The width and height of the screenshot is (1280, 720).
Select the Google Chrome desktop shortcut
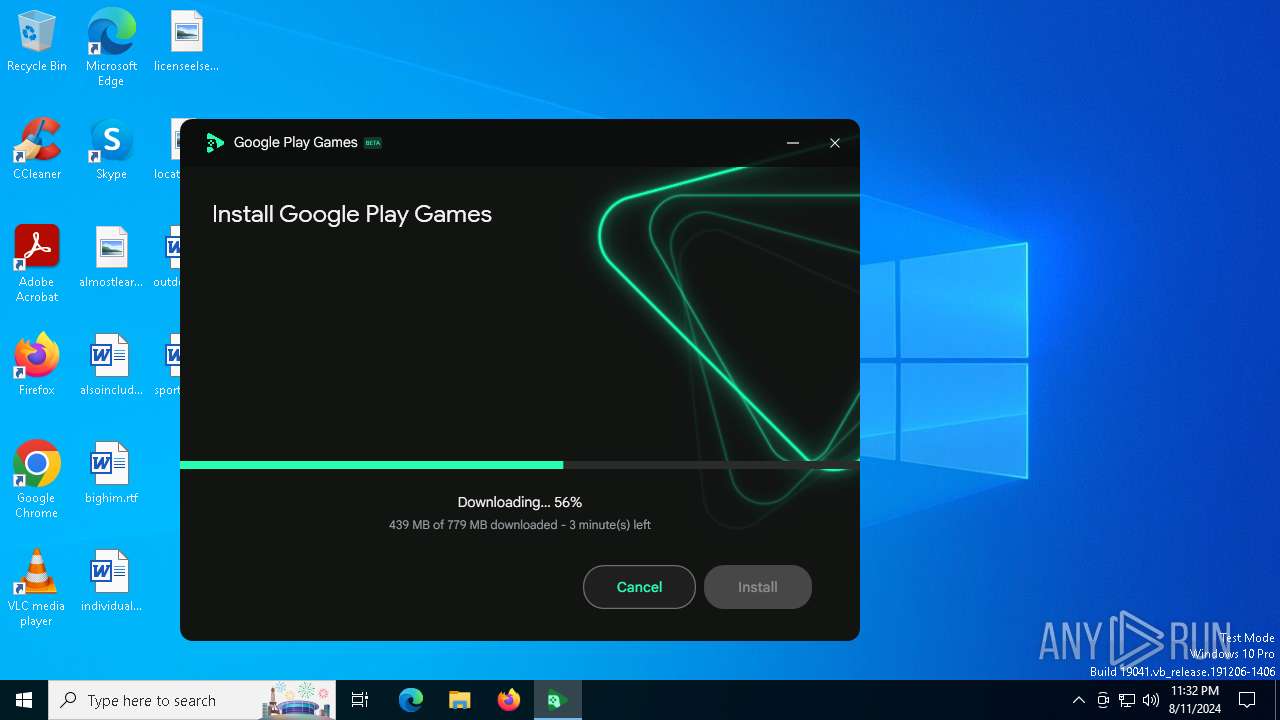[x=37, y=479]
